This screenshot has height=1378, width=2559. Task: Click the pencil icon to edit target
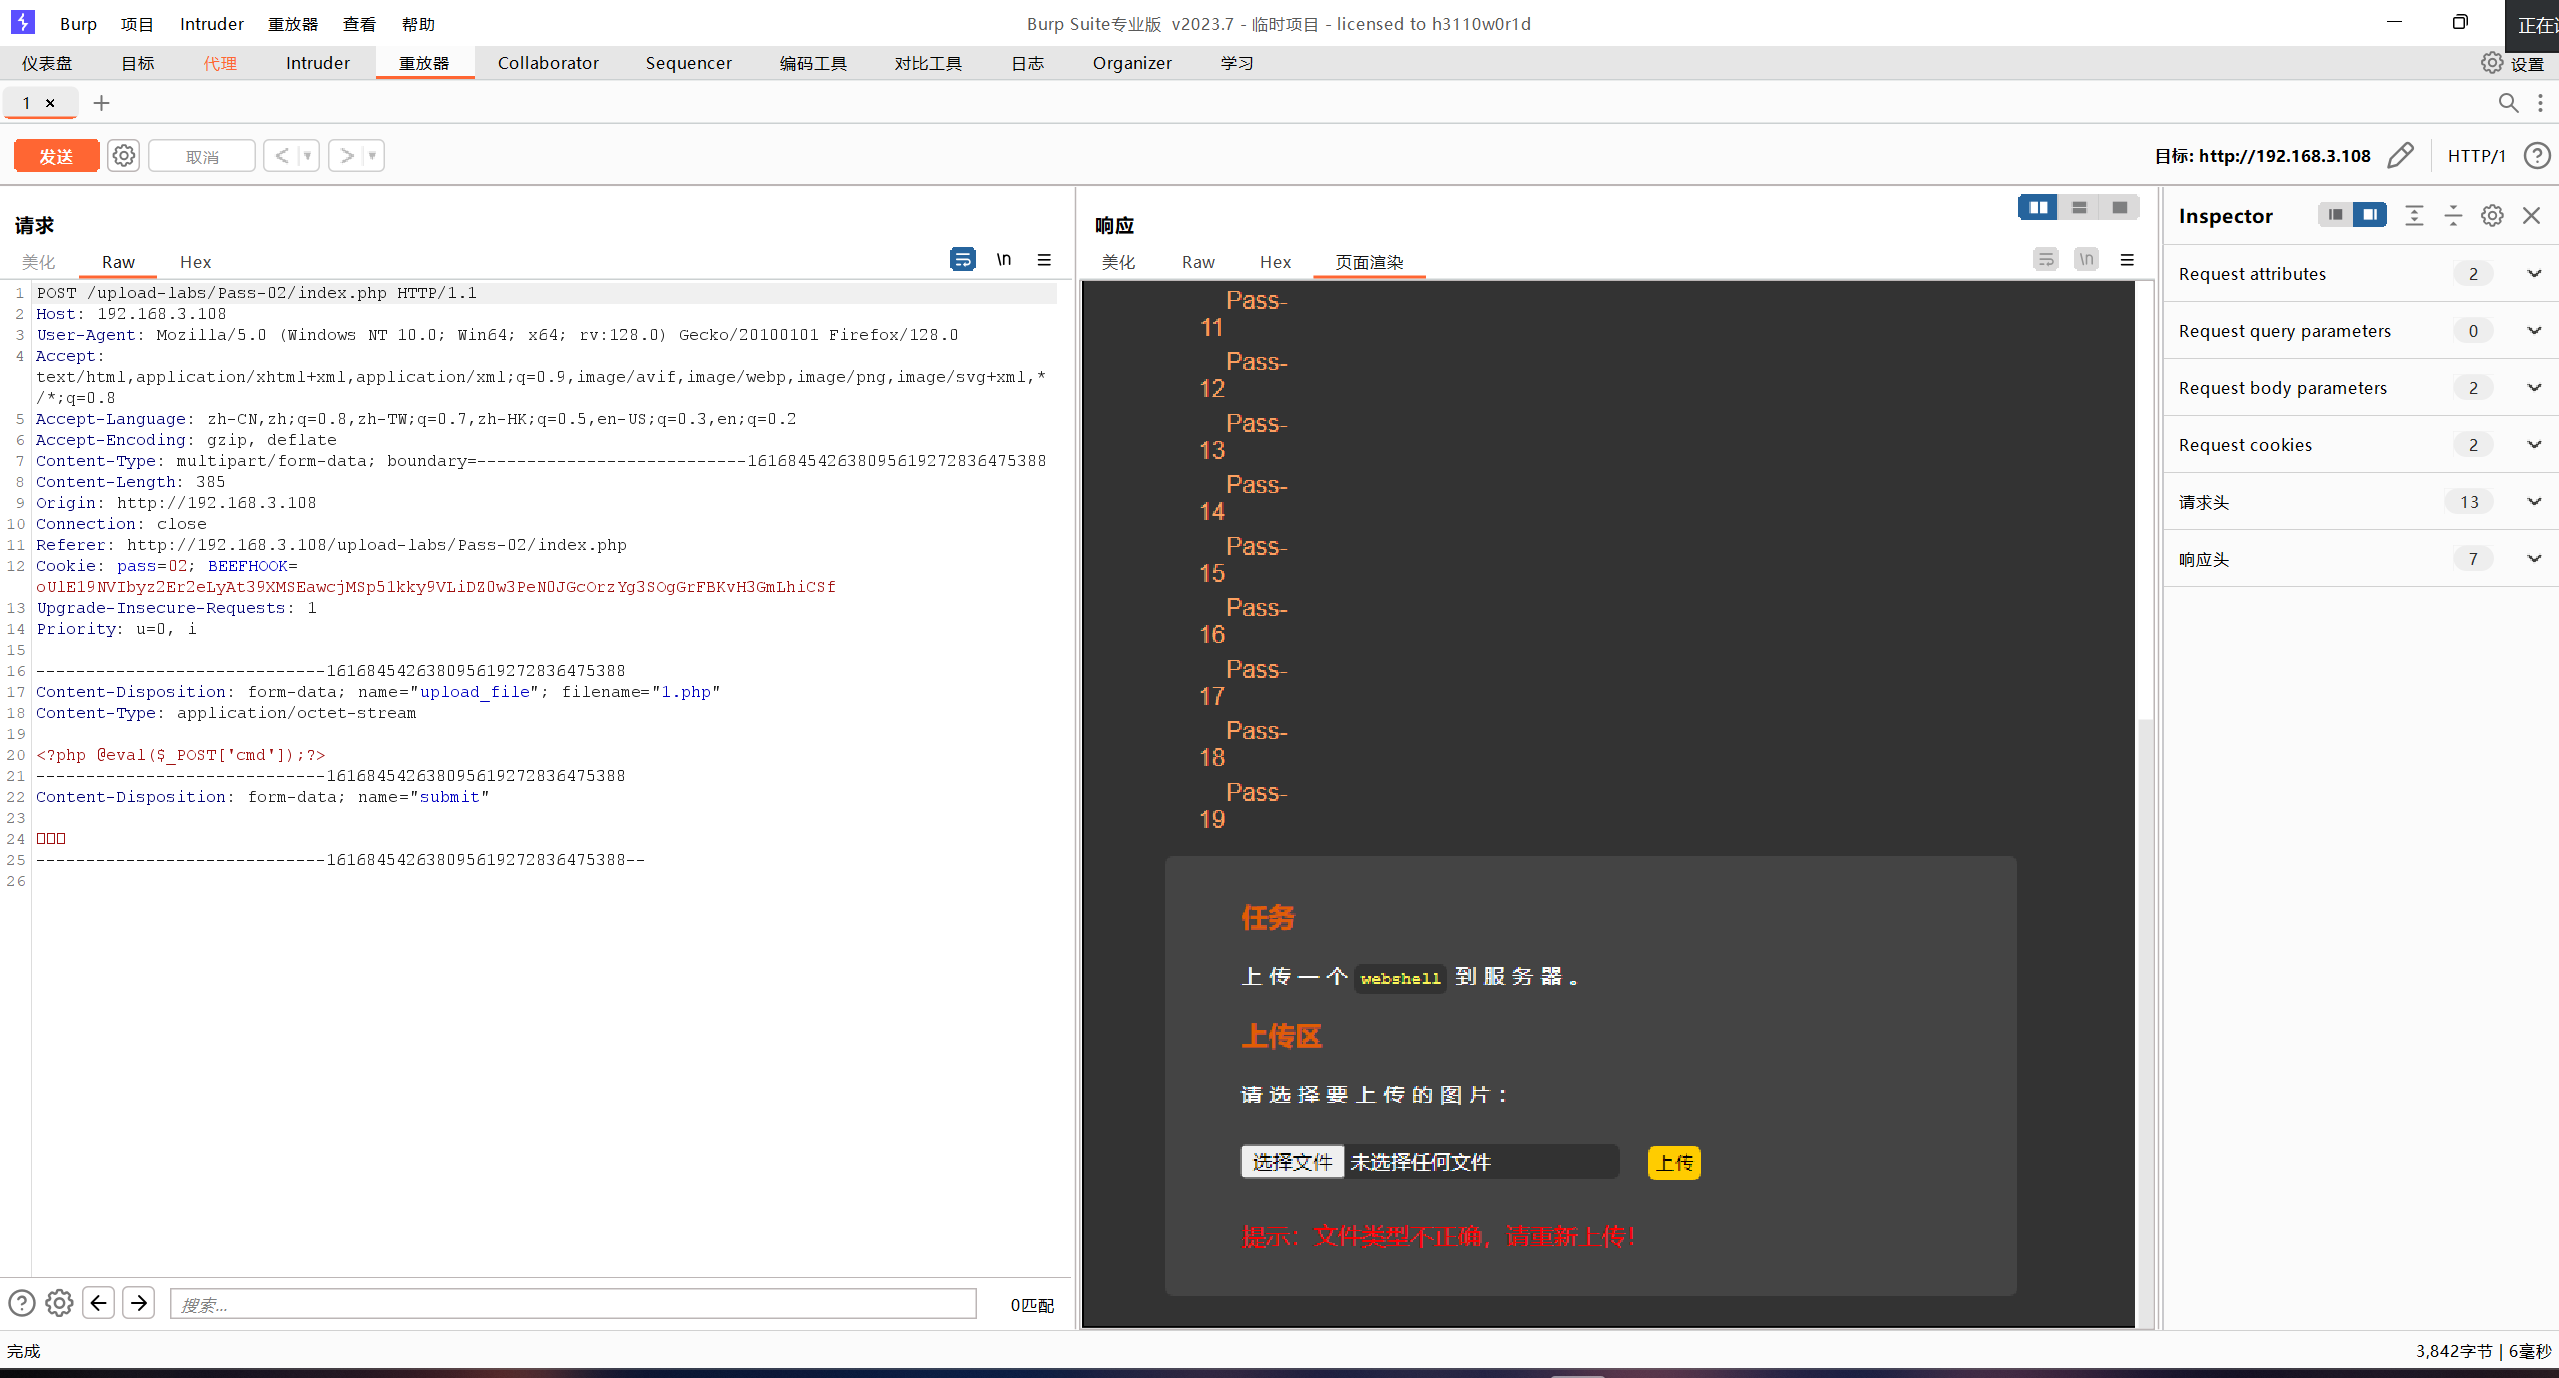(x=2401, y=156)
